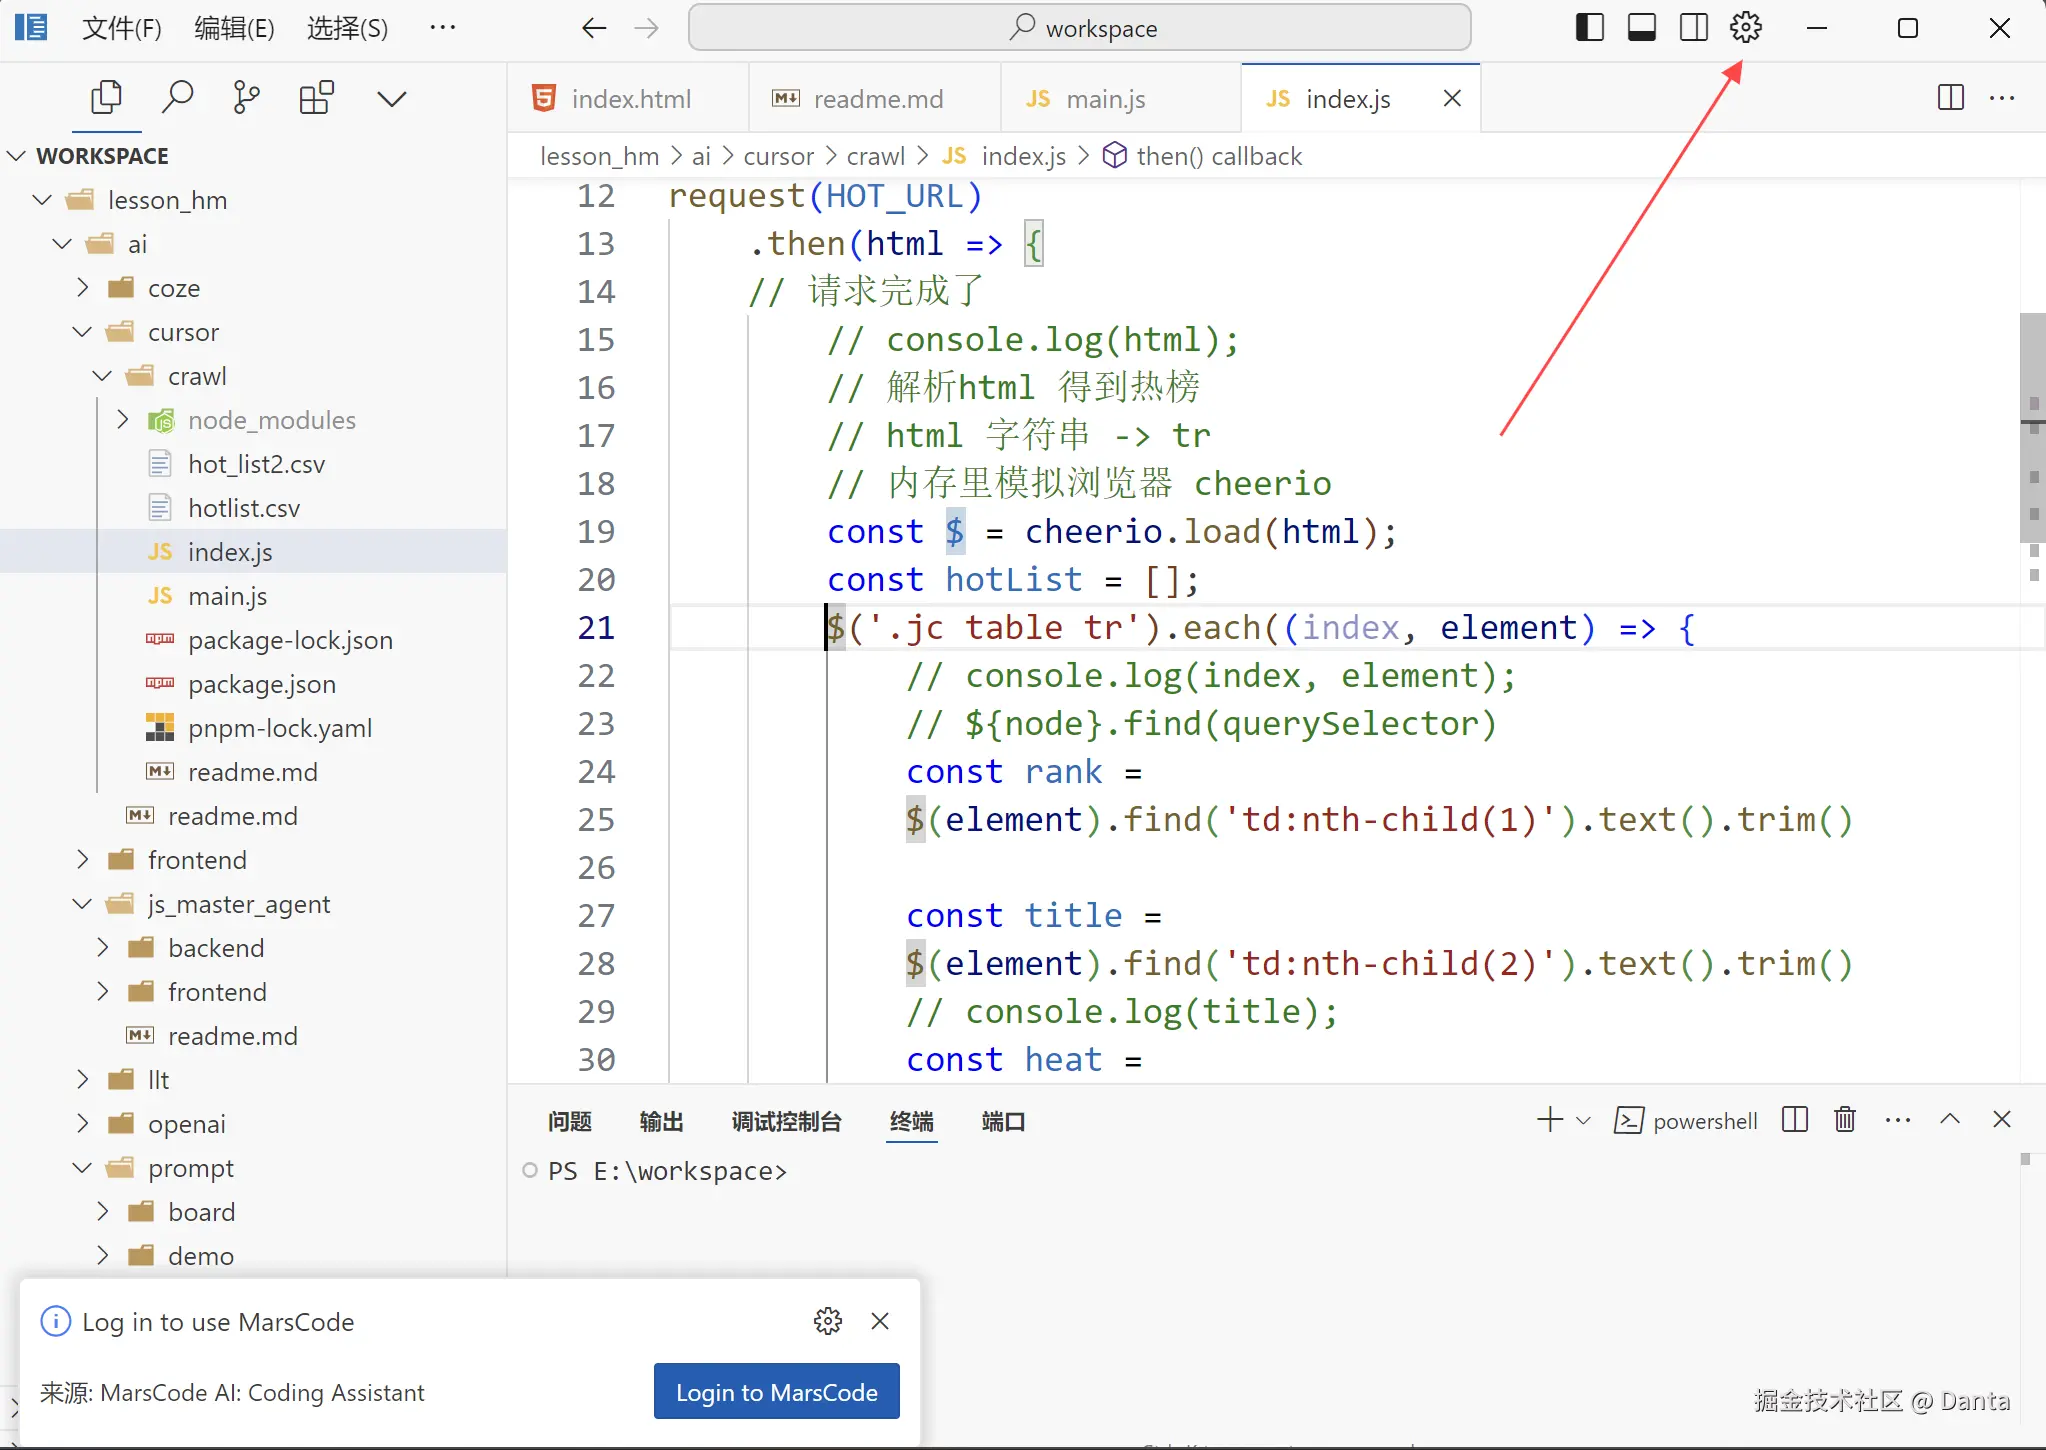This screenshot has height=1450, width=2046.
Task: Click crawl in the breadcrumb path
Action: pyautogui.click(x=875, y=156)
